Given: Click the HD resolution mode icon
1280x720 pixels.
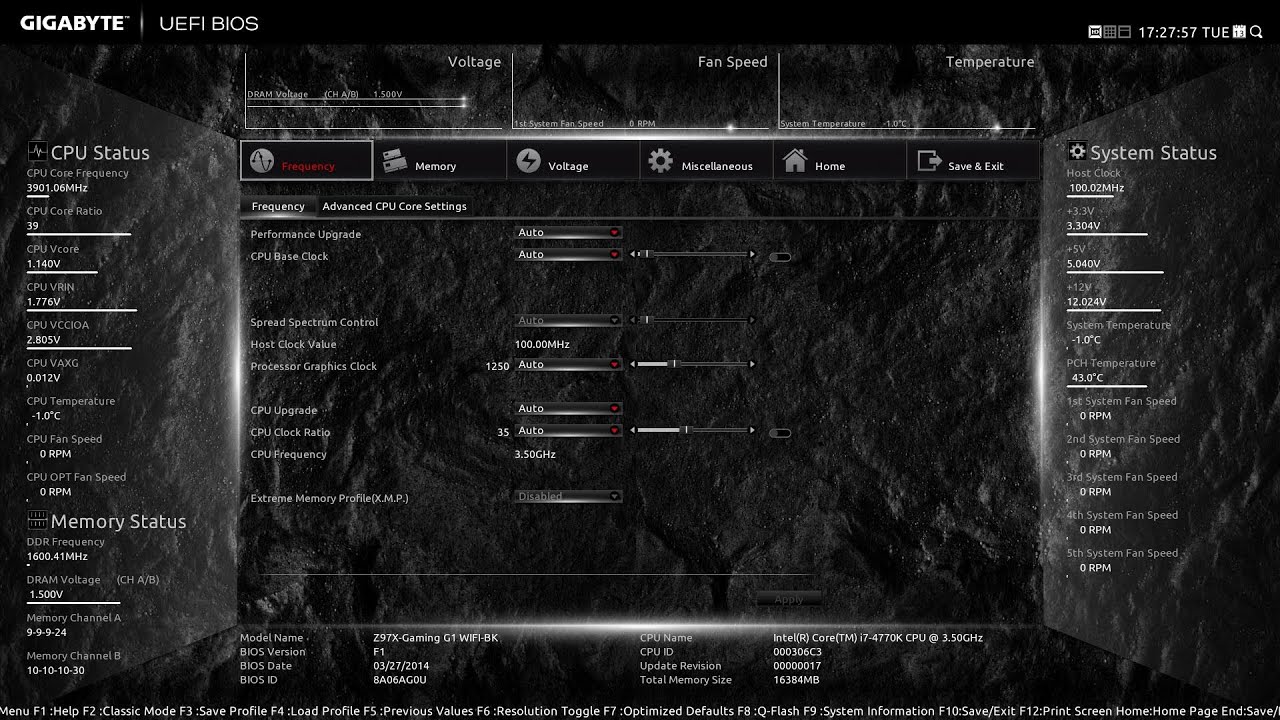Looking at the screenshot, I should tap(1094, 32).
